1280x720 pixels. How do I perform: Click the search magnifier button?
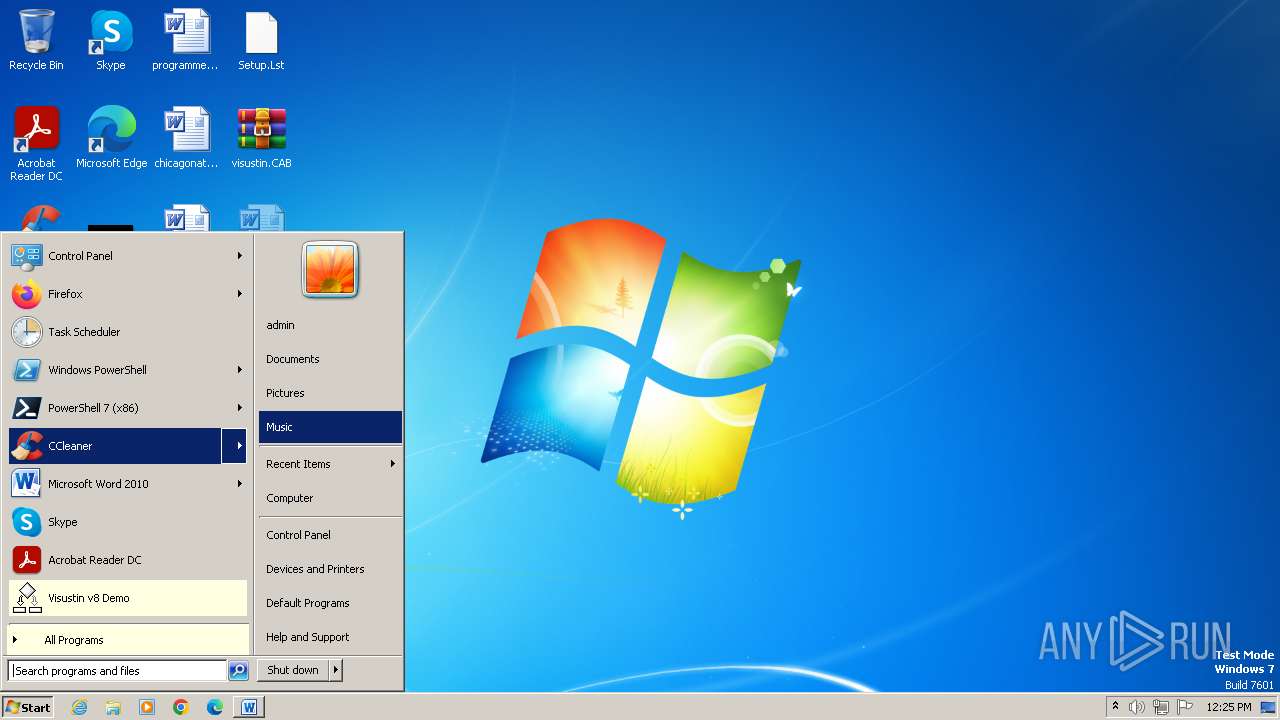click(x=238, y=671)
